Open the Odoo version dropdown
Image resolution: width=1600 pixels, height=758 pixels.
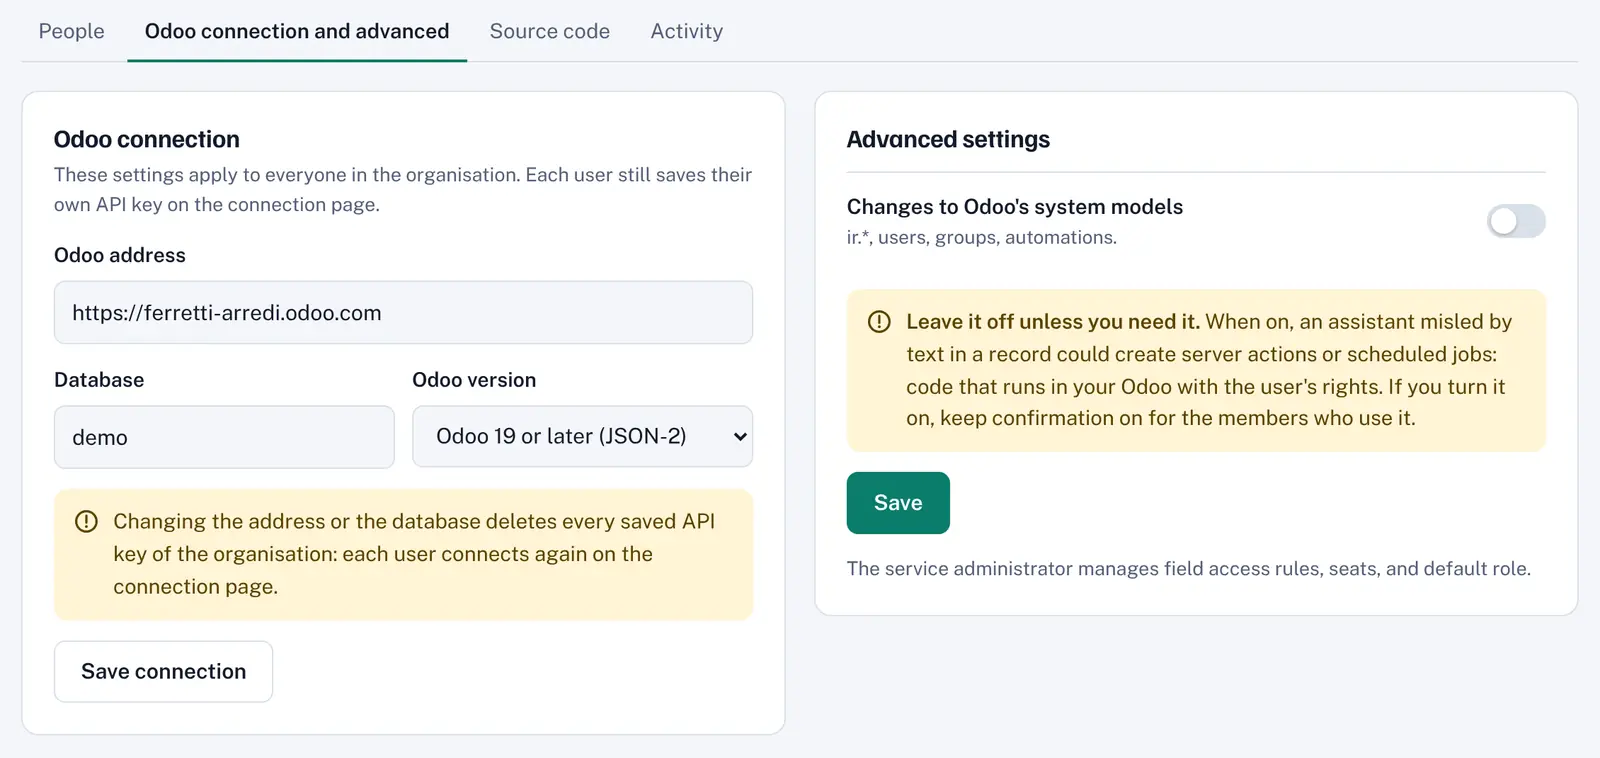(x=582, y=437)
